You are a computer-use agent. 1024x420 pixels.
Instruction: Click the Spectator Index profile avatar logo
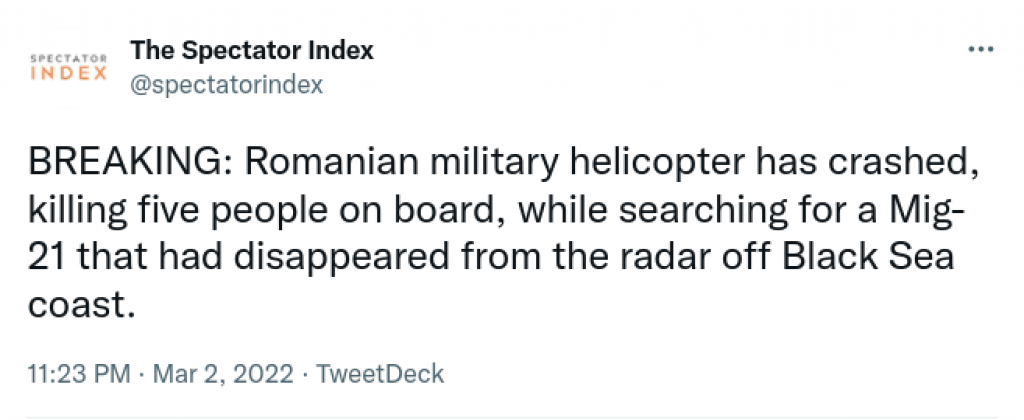click(69, 67)
